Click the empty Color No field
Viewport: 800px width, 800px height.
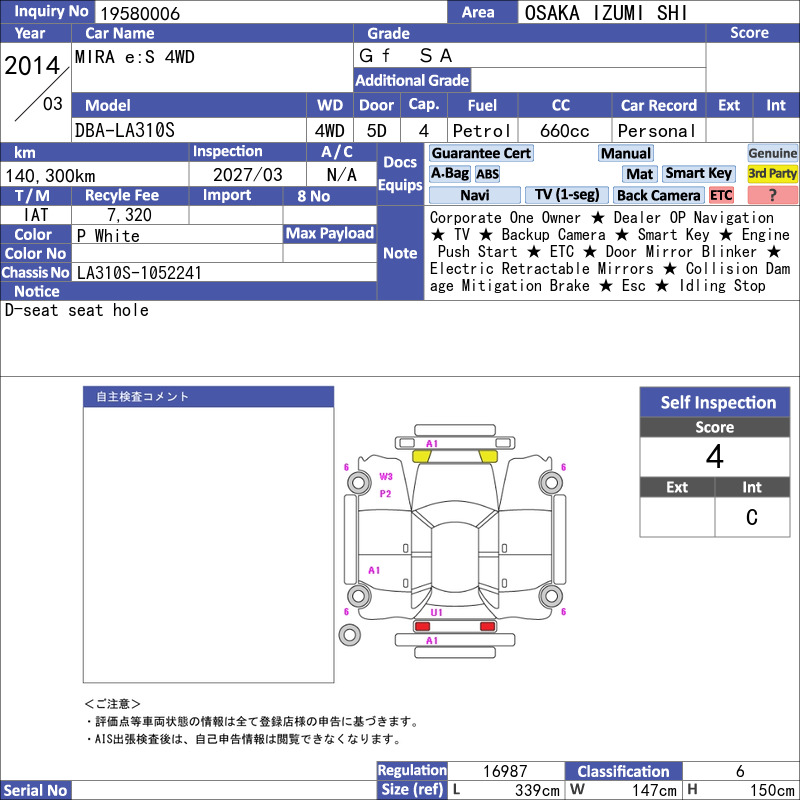(x=177, y=254)
